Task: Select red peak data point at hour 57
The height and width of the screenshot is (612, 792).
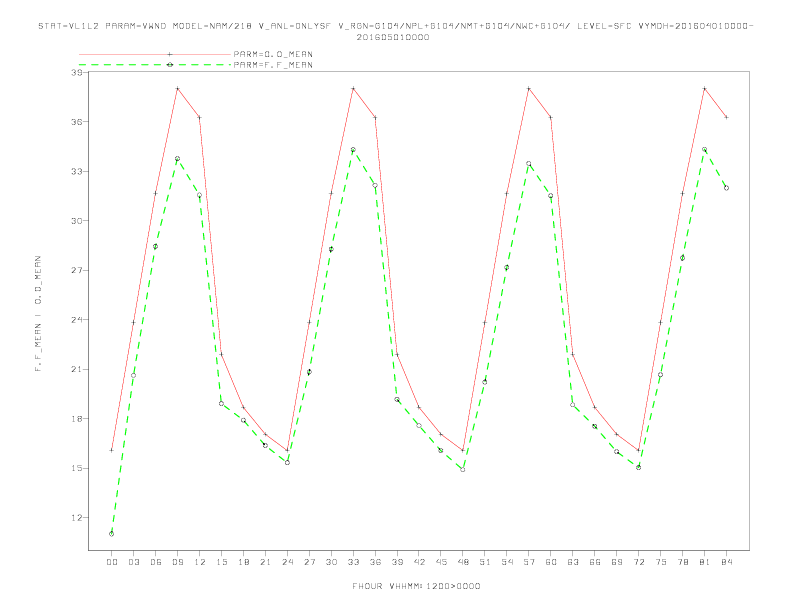Action: pyautogui.click(x=529, y=88)
